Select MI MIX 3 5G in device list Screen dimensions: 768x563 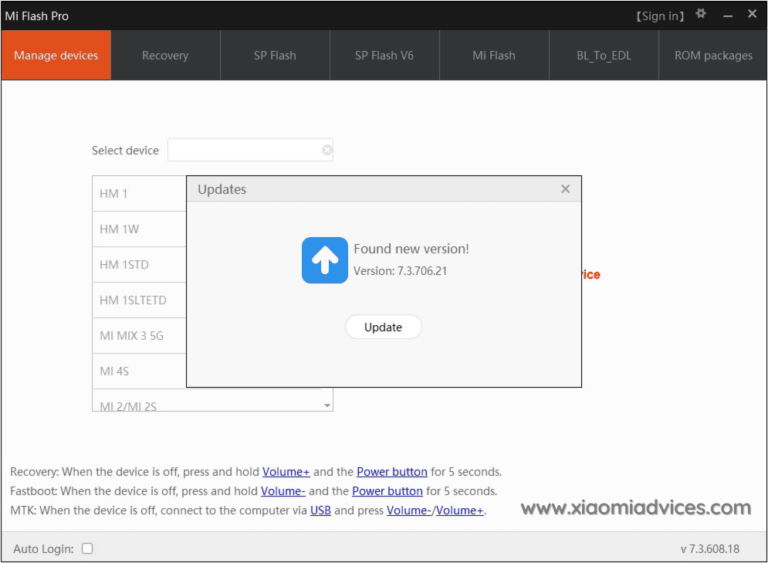tap(140, 336)
